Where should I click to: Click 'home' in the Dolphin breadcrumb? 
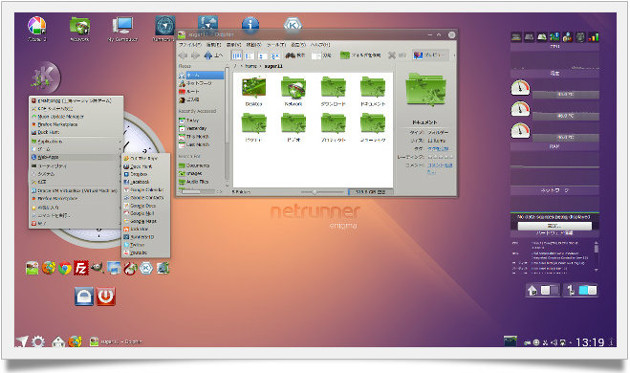251,66
